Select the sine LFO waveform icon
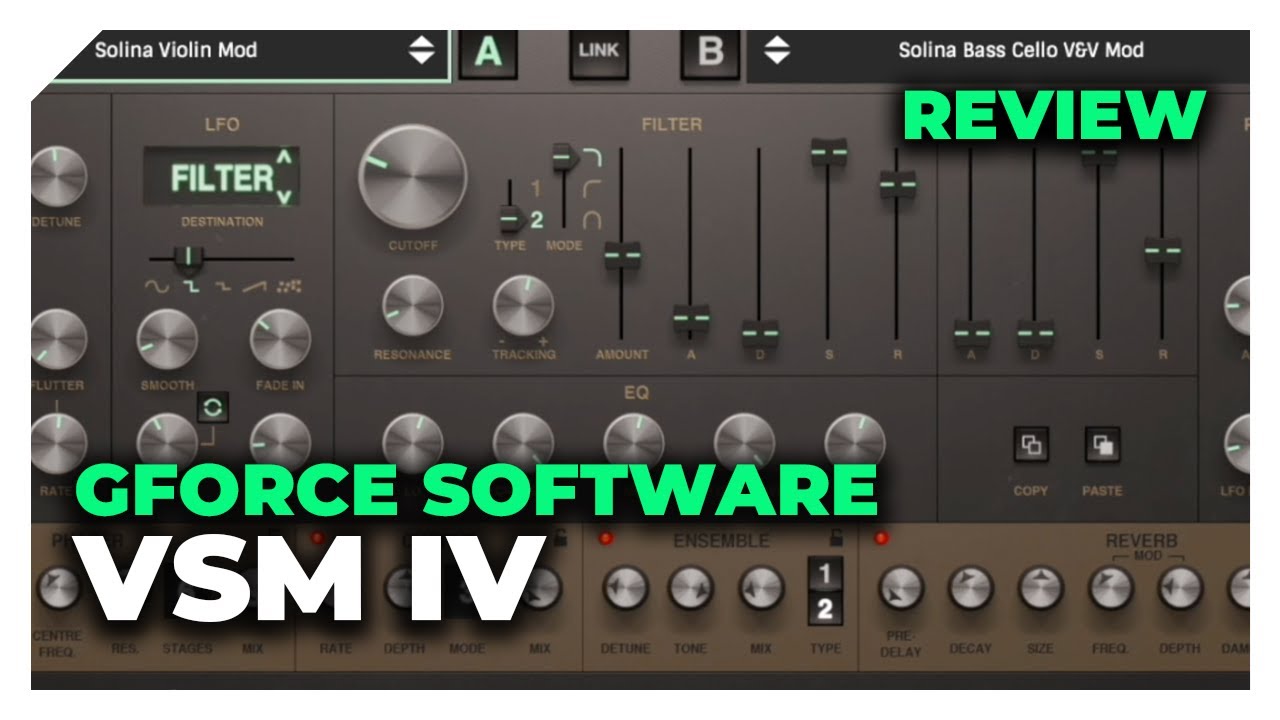Image resolution: width=1280 pixels, height=720 pixels. point(157,286)
